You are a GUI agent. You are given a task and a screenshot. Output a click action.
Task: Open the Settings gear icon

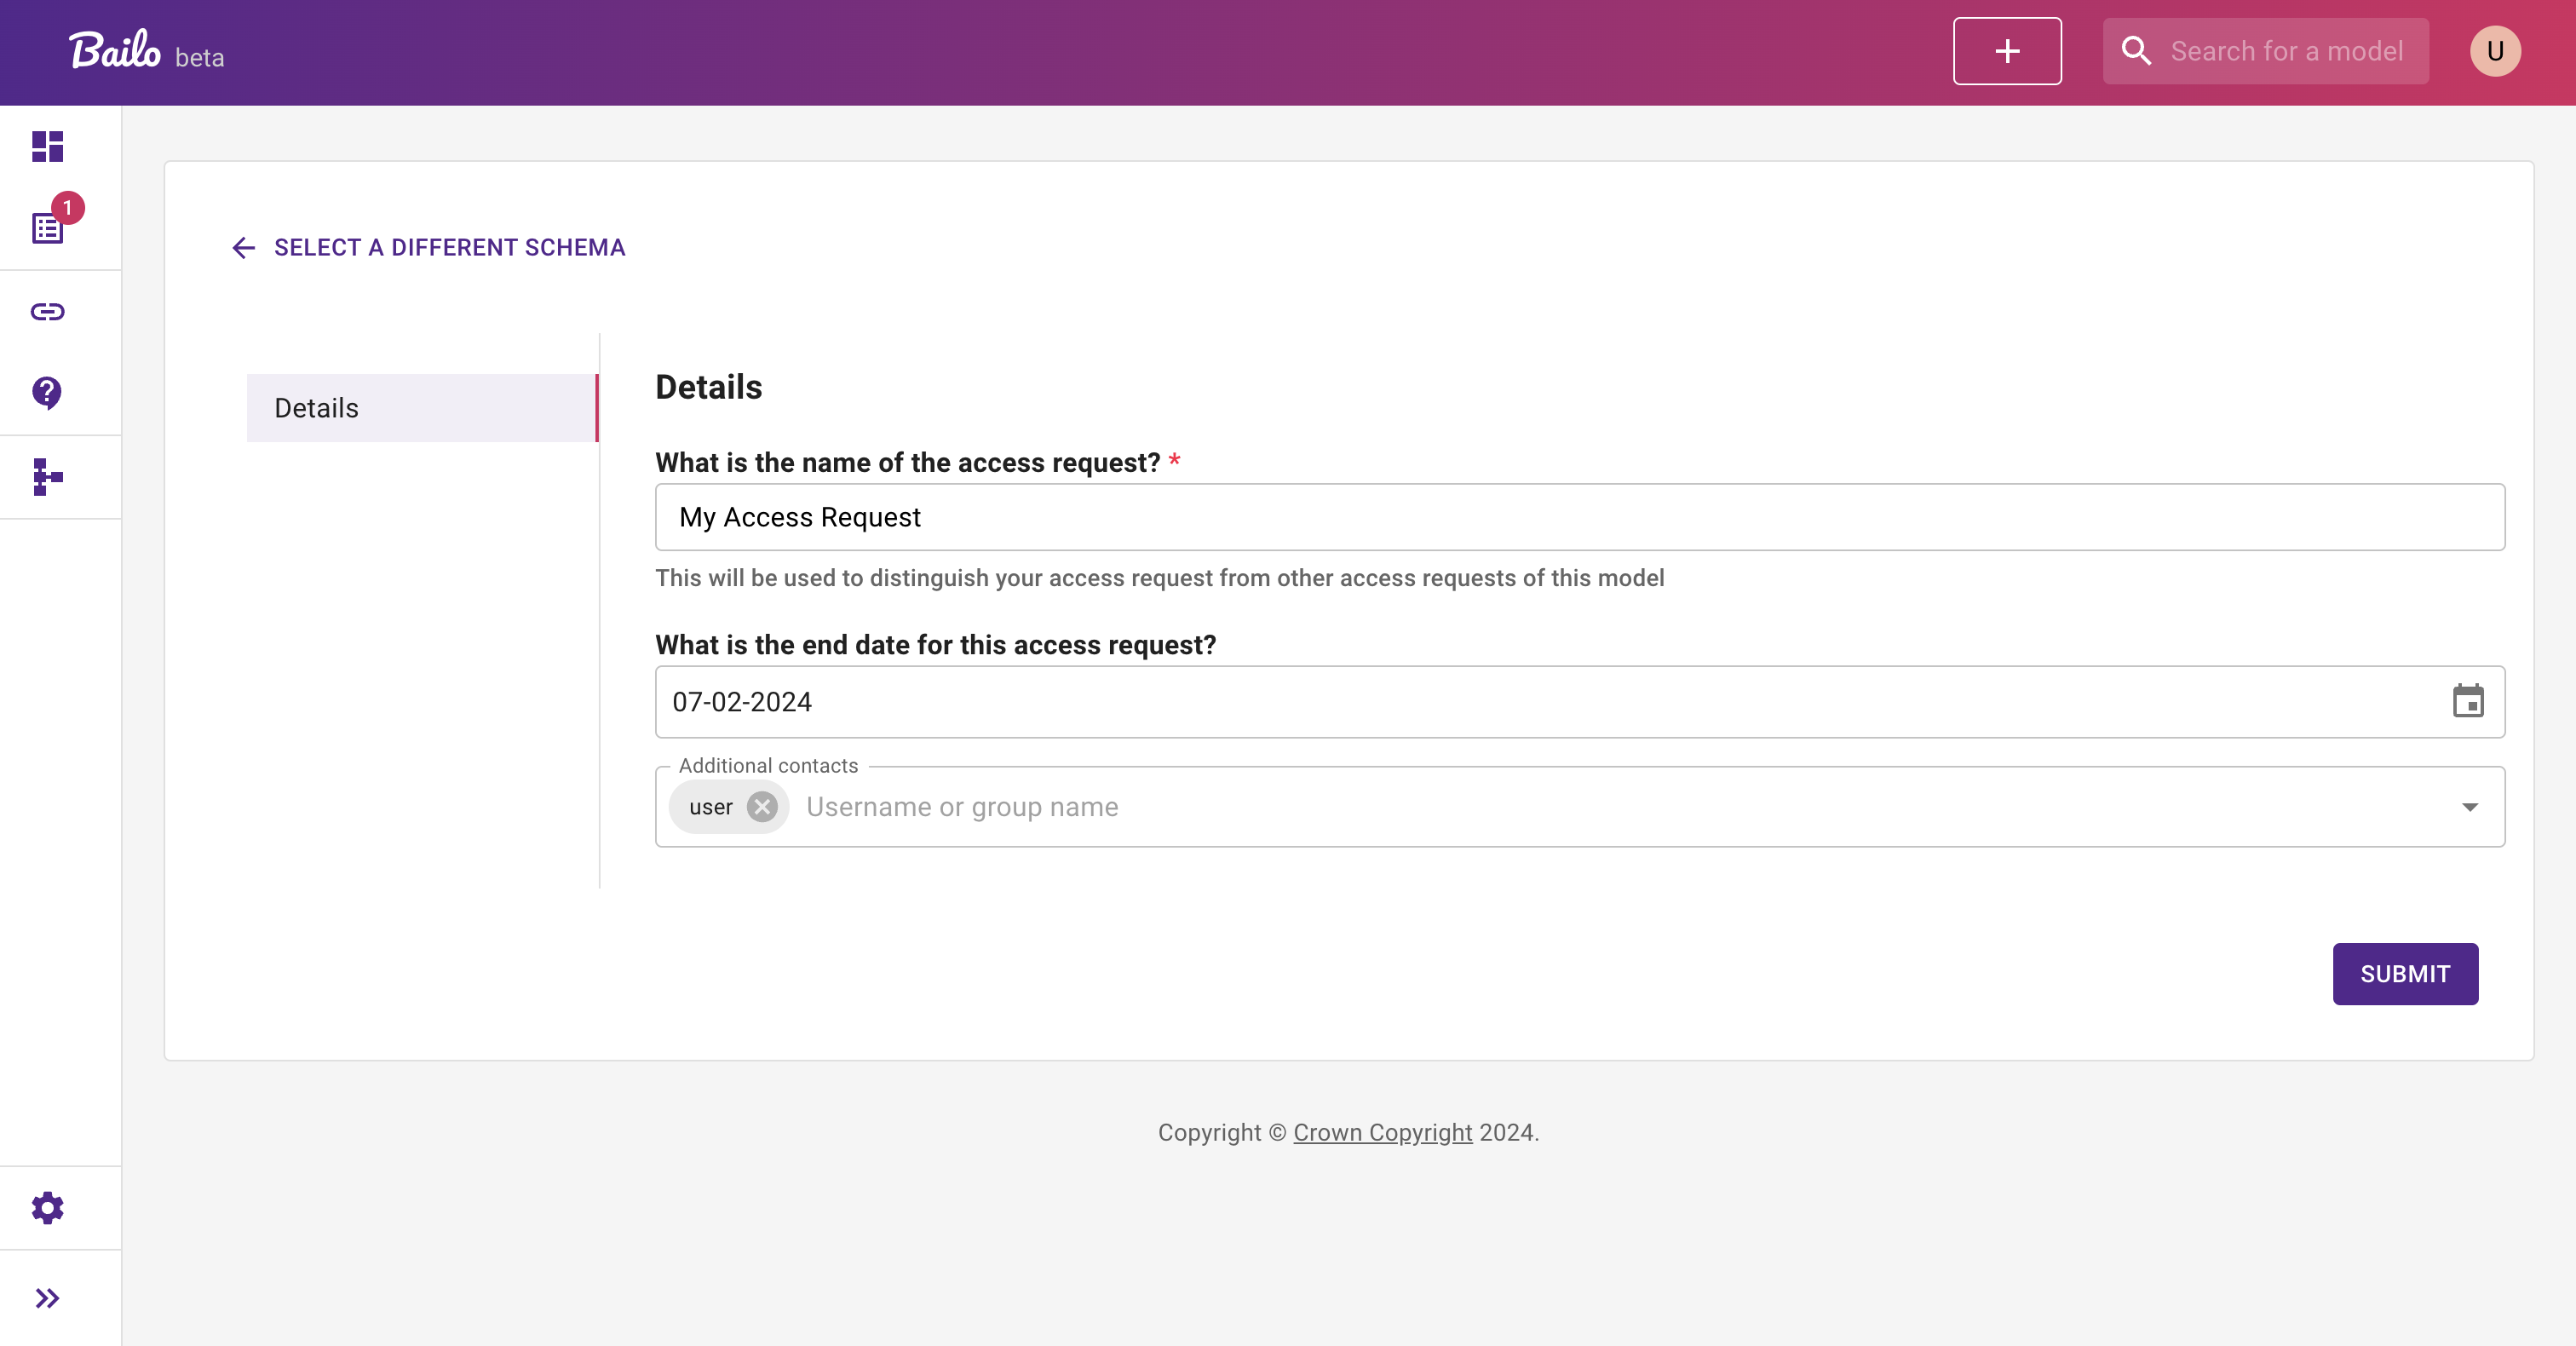(x=46, y=1207)
